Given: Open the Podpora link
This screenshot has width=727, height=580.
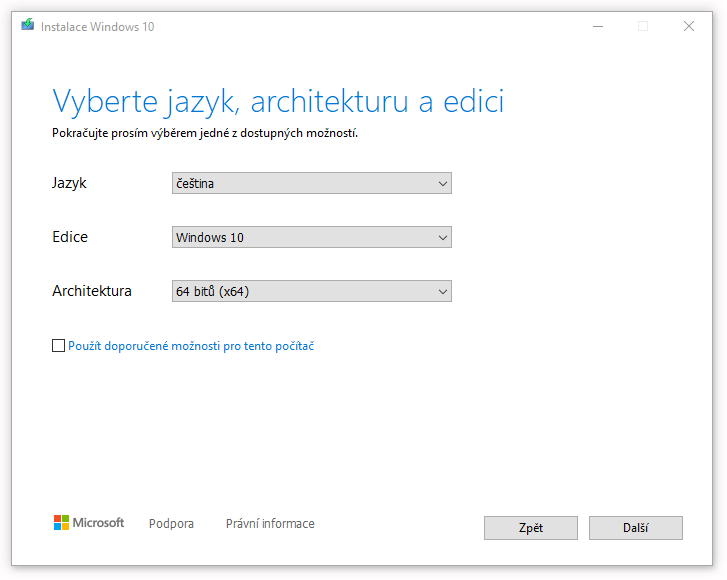Looking at the screenshot, I should [x=171, y=523].
